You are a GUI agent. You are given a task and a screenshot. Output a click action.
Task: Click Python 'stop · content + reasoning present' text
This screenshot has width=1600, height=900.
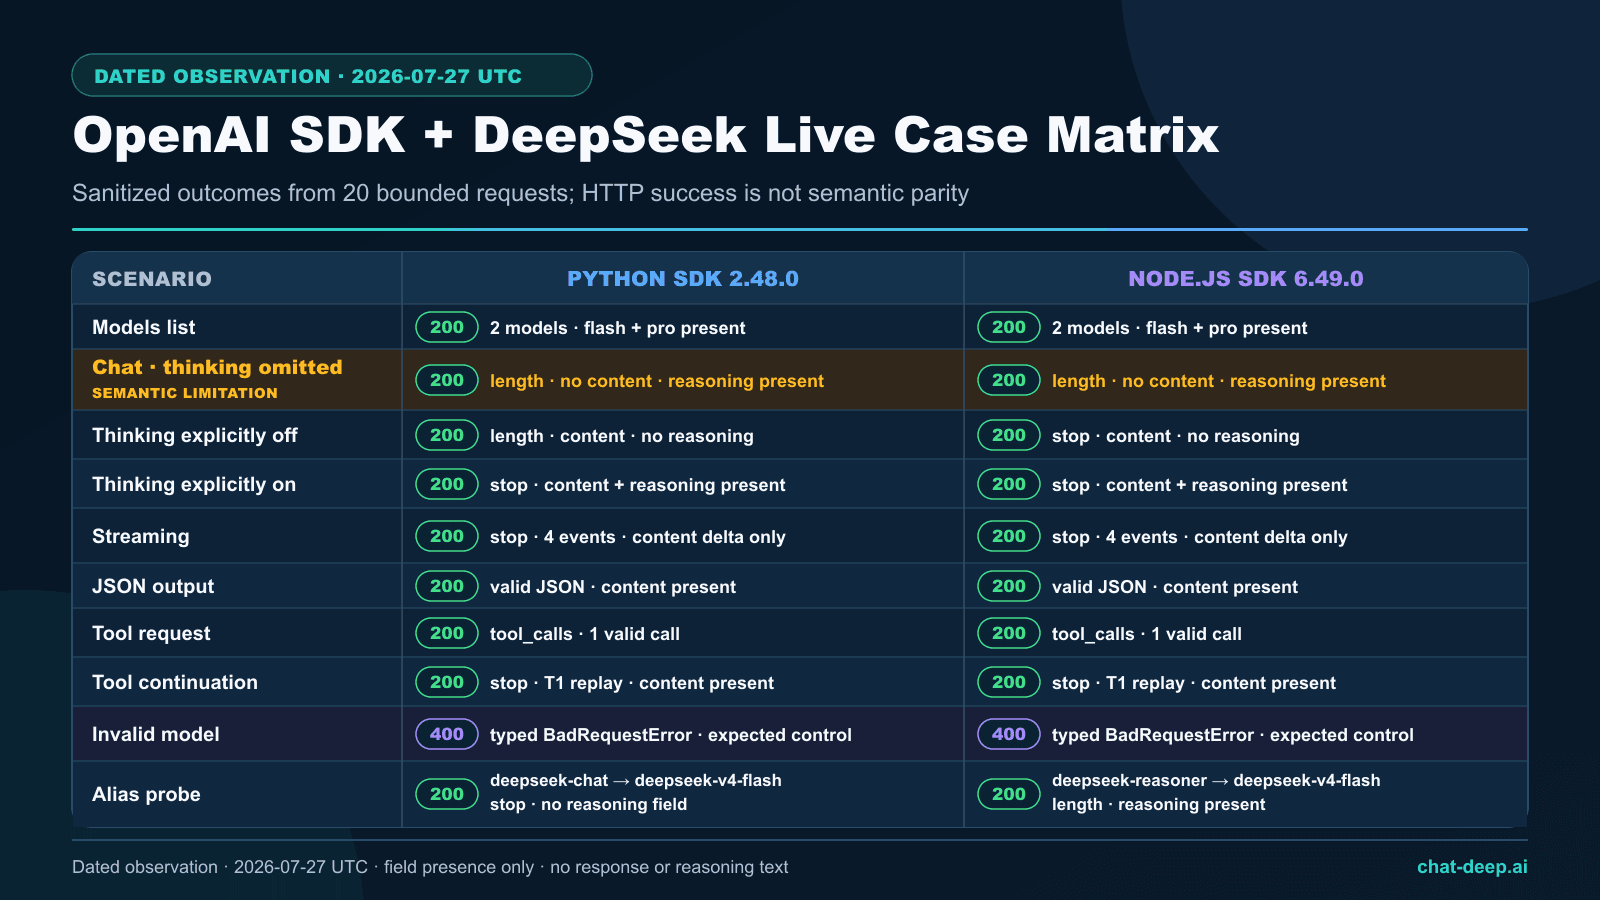point(638,485)
